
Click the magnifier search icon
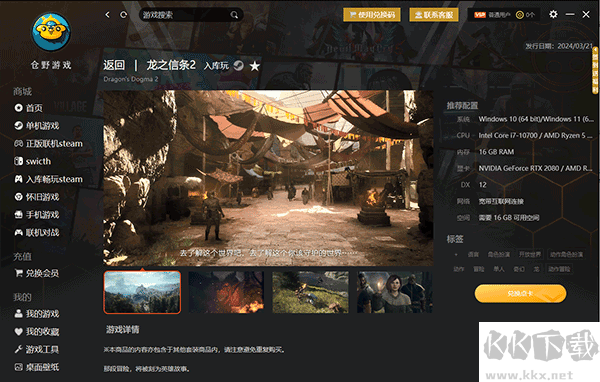(234, 15)
